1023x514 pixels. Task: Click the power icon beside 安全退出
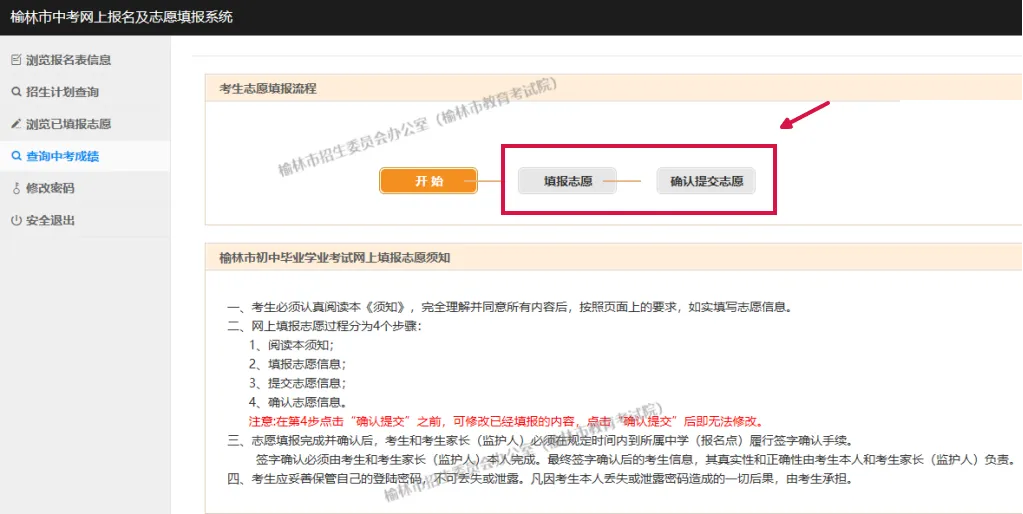(15, 220)
